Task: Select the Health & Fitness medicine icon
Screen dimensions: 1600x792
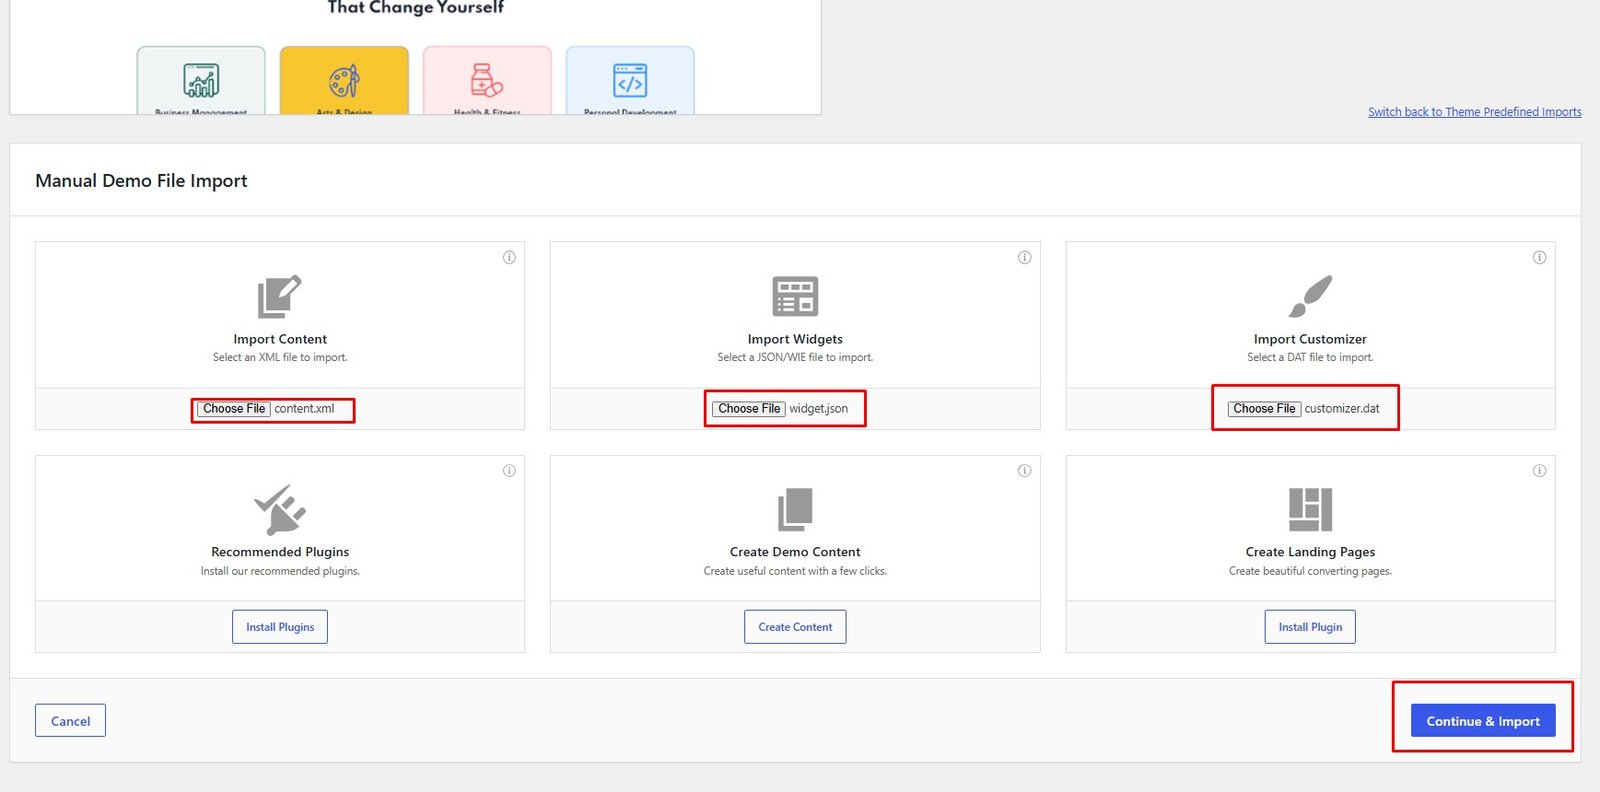Action: pos(487,80)
